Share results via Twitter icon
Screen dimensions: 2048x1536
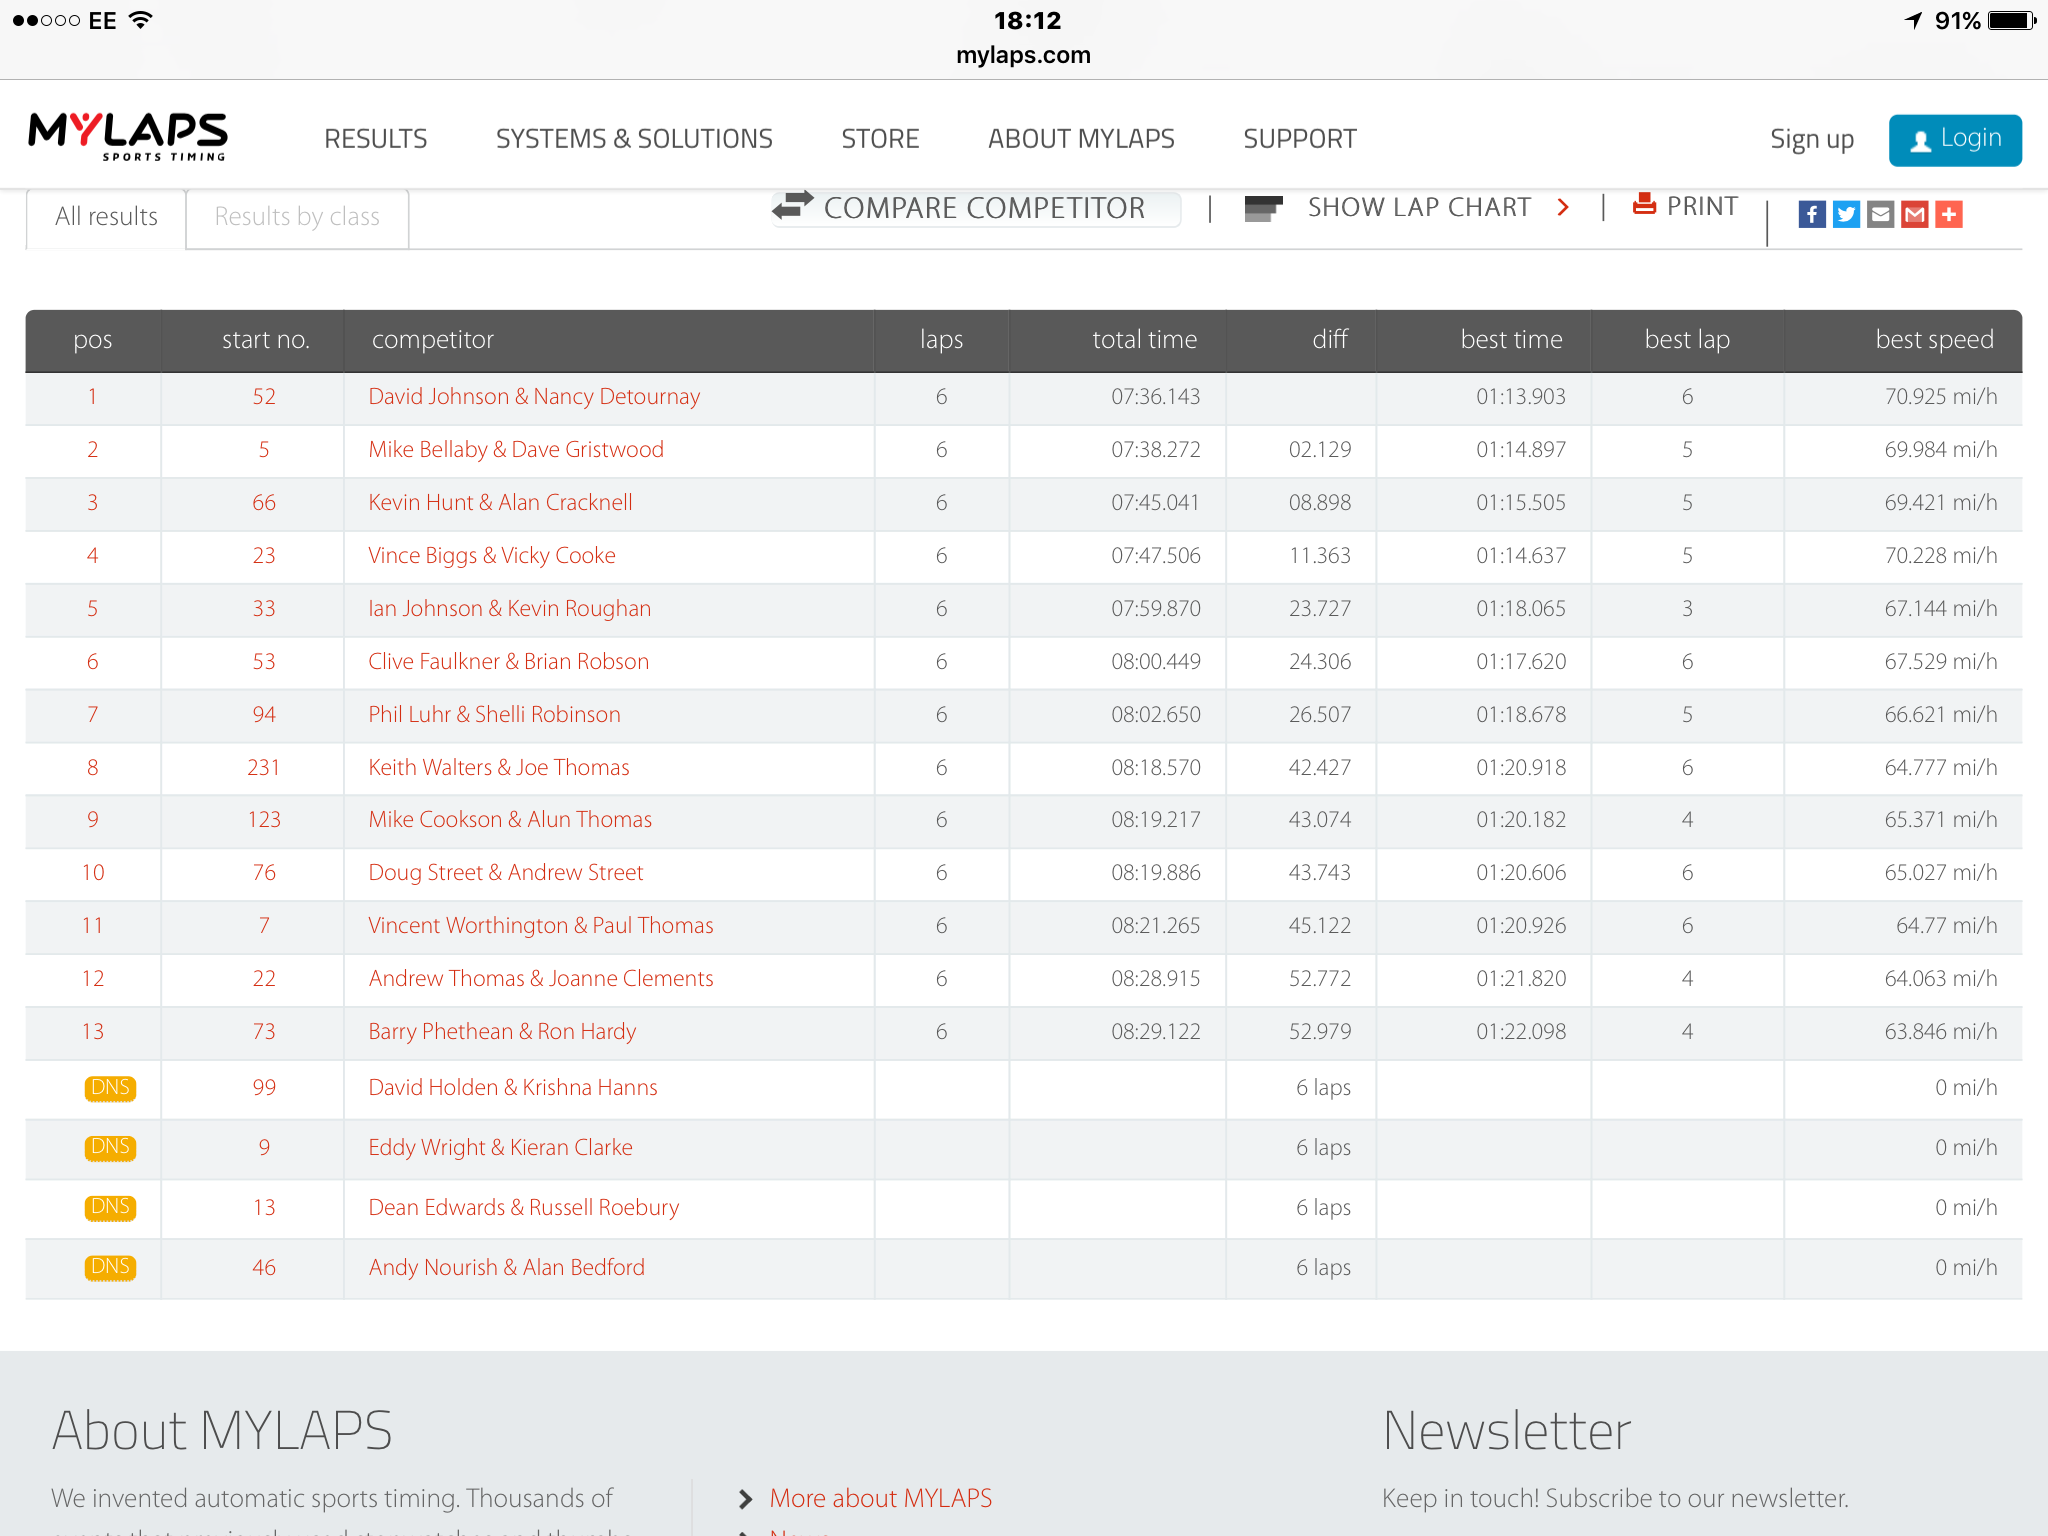(x=1846, y=215)
